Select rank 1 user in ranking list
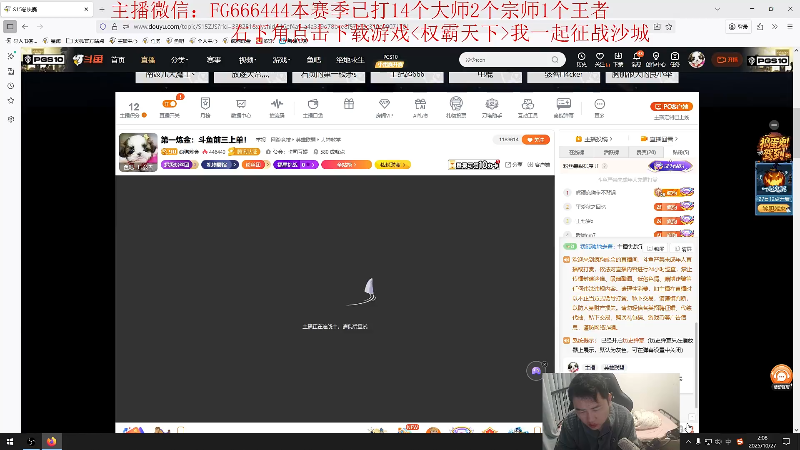Viewport: 800px width, 450px height. [629, 192]
